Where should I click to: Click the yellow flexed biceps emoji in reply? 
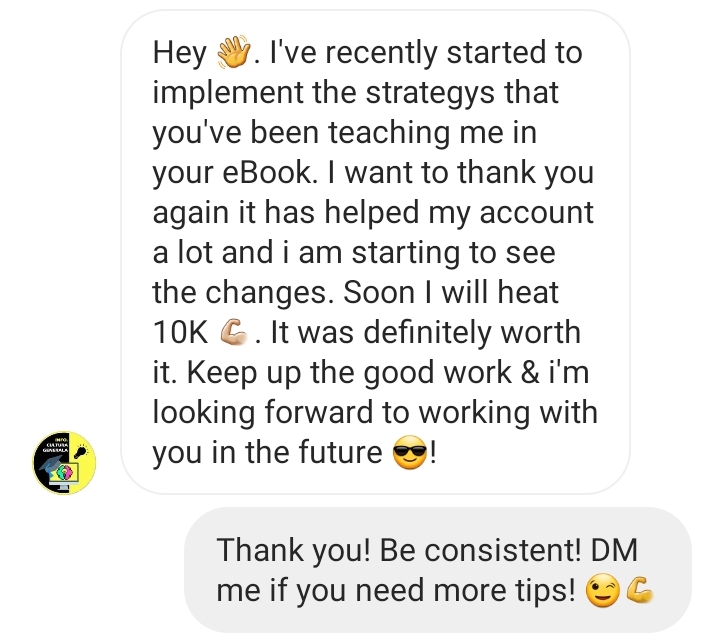coord(640,590)
